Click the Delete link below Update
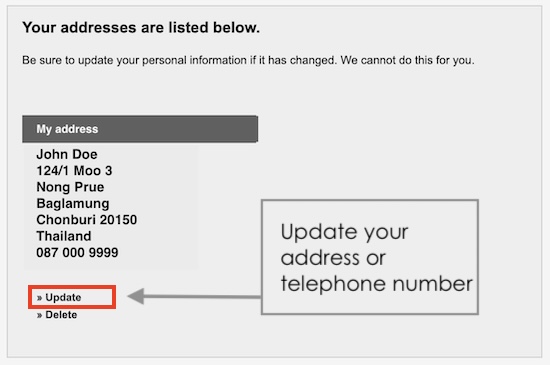Viewport: 550px width, 365px height. click(x=61, y=315)
